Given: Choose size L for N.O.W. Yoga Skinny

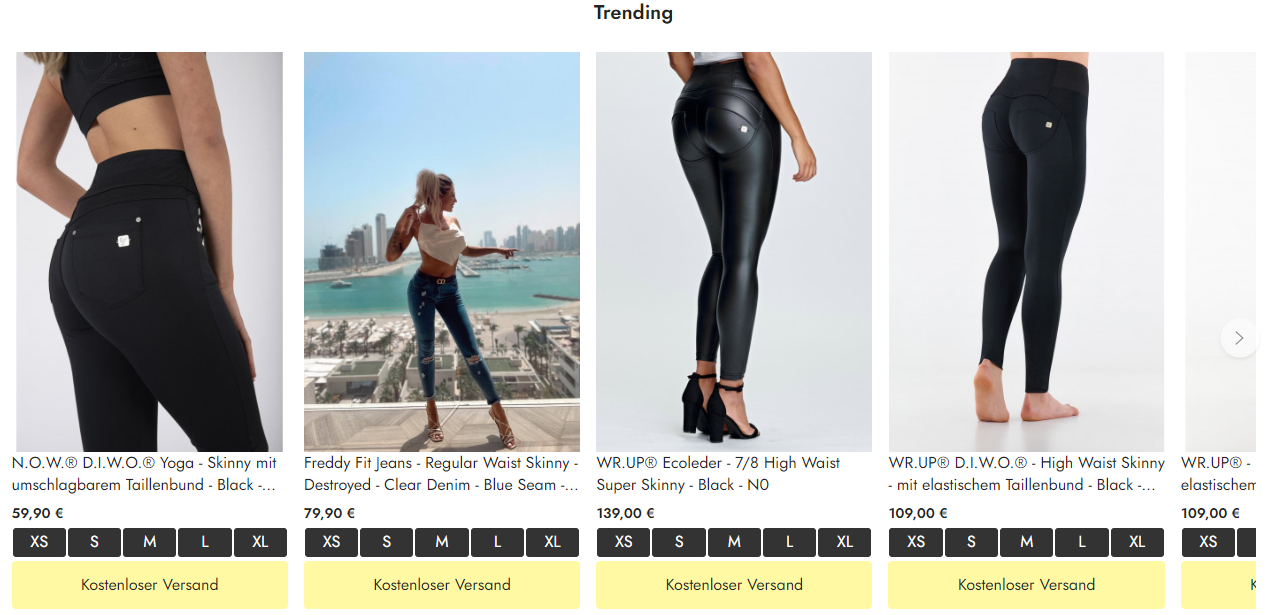Looking at the screenshot, I should [205, 542].
